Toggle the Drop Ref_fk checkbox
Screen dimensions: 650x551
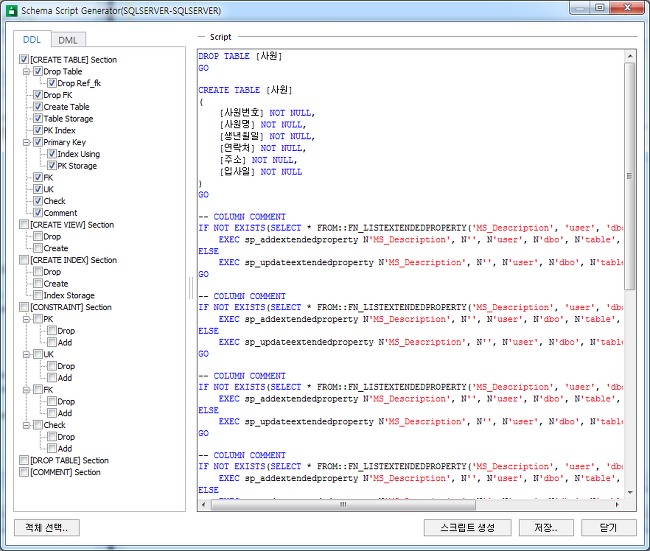click(52, 83)
